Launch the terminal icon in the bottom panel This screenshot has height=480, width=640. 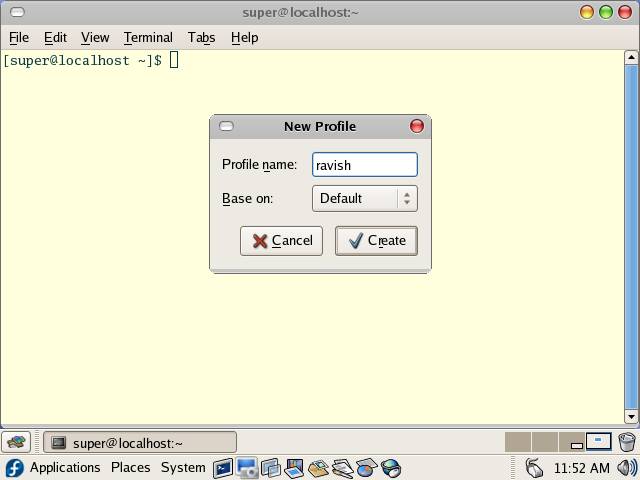(222, 468)
